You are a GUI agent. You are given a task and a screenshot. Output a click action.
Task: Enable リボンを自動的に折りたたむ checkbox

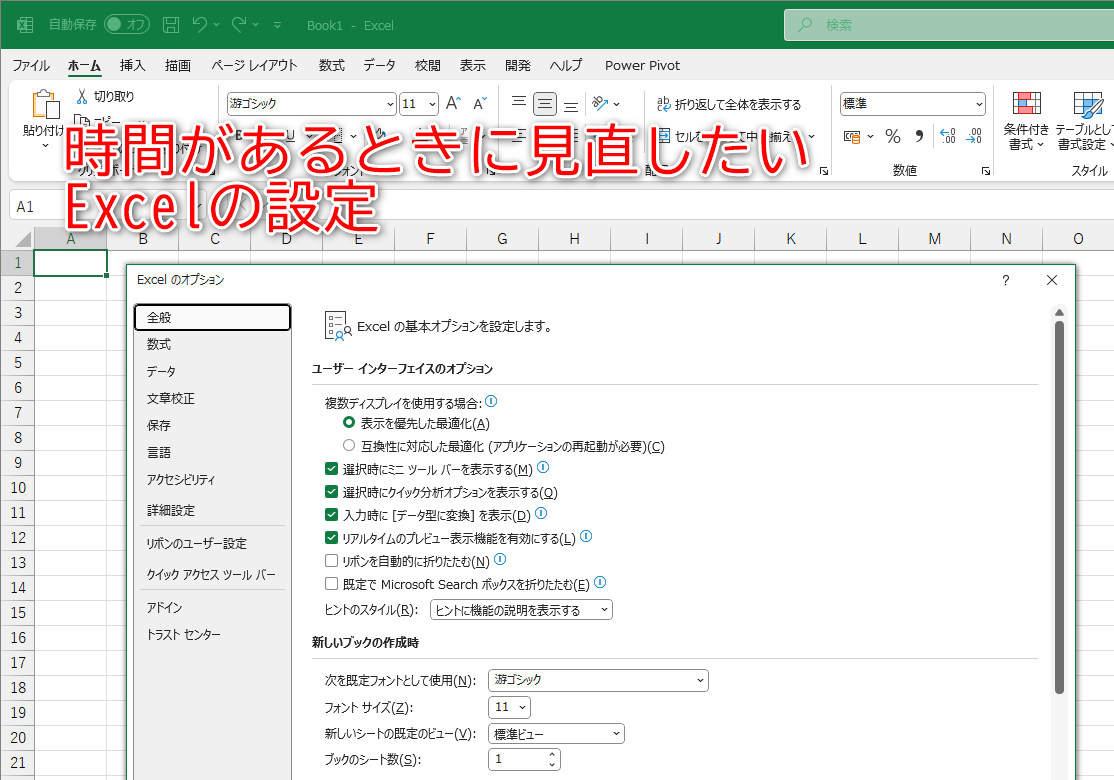click(331, 559)
